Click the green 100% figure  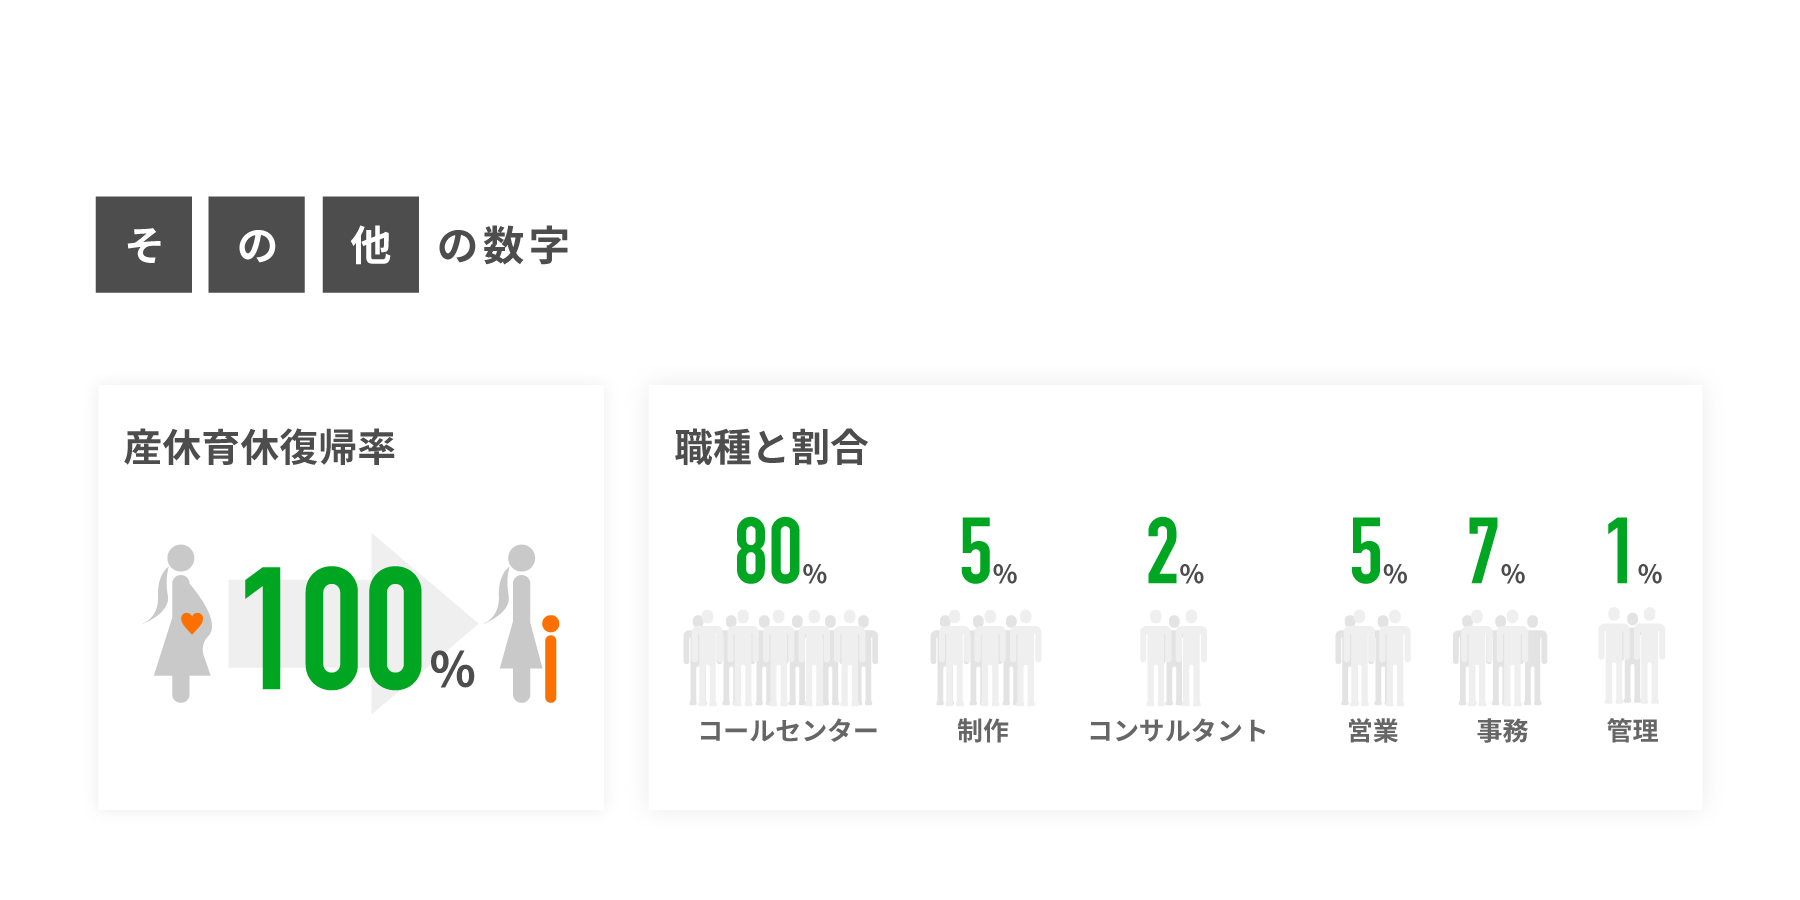358,628
